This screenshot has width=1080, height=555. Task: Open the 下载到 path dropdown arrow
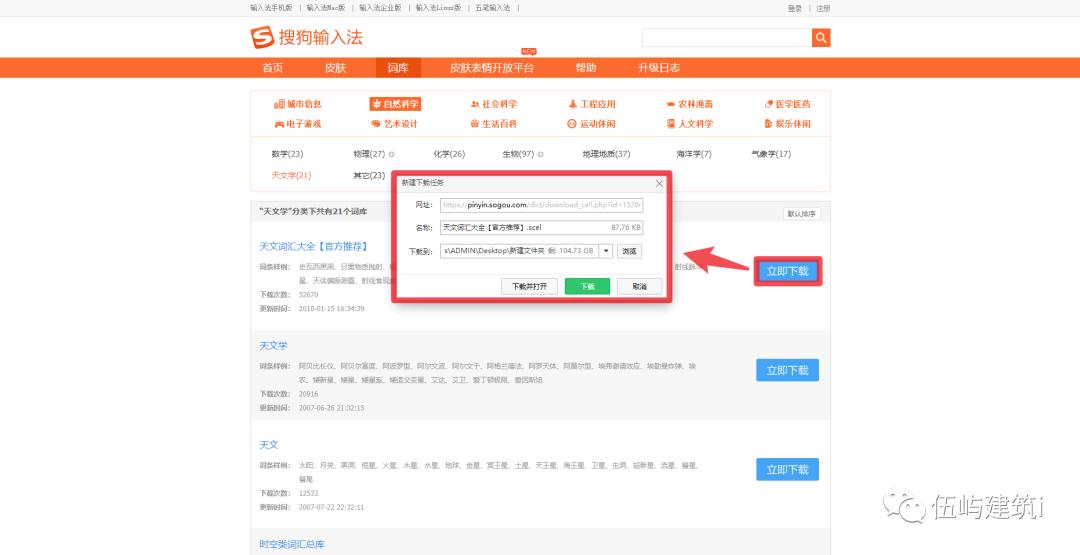[606, 251]
